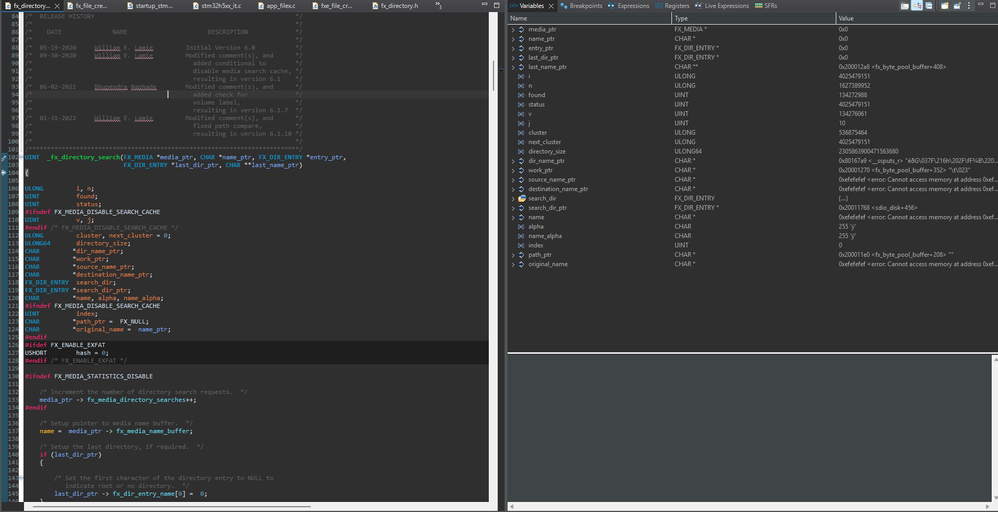The height and width of the screenshot is (512, 998).
Task: Click value 10 of variable j
Action: coord(842,123)
